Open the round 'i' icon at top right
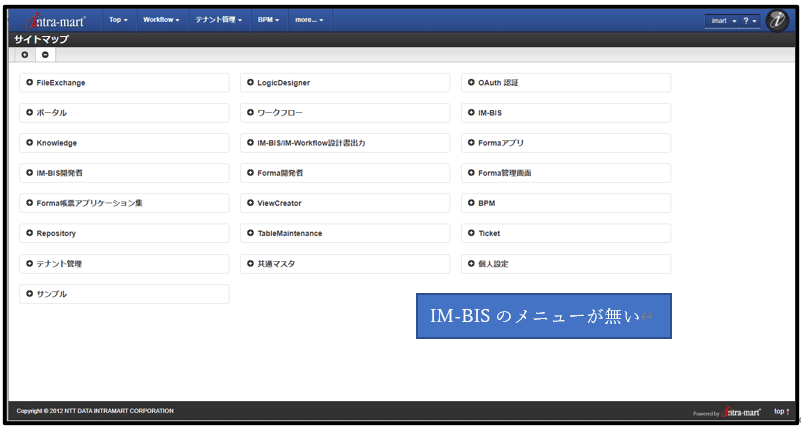 777,21
